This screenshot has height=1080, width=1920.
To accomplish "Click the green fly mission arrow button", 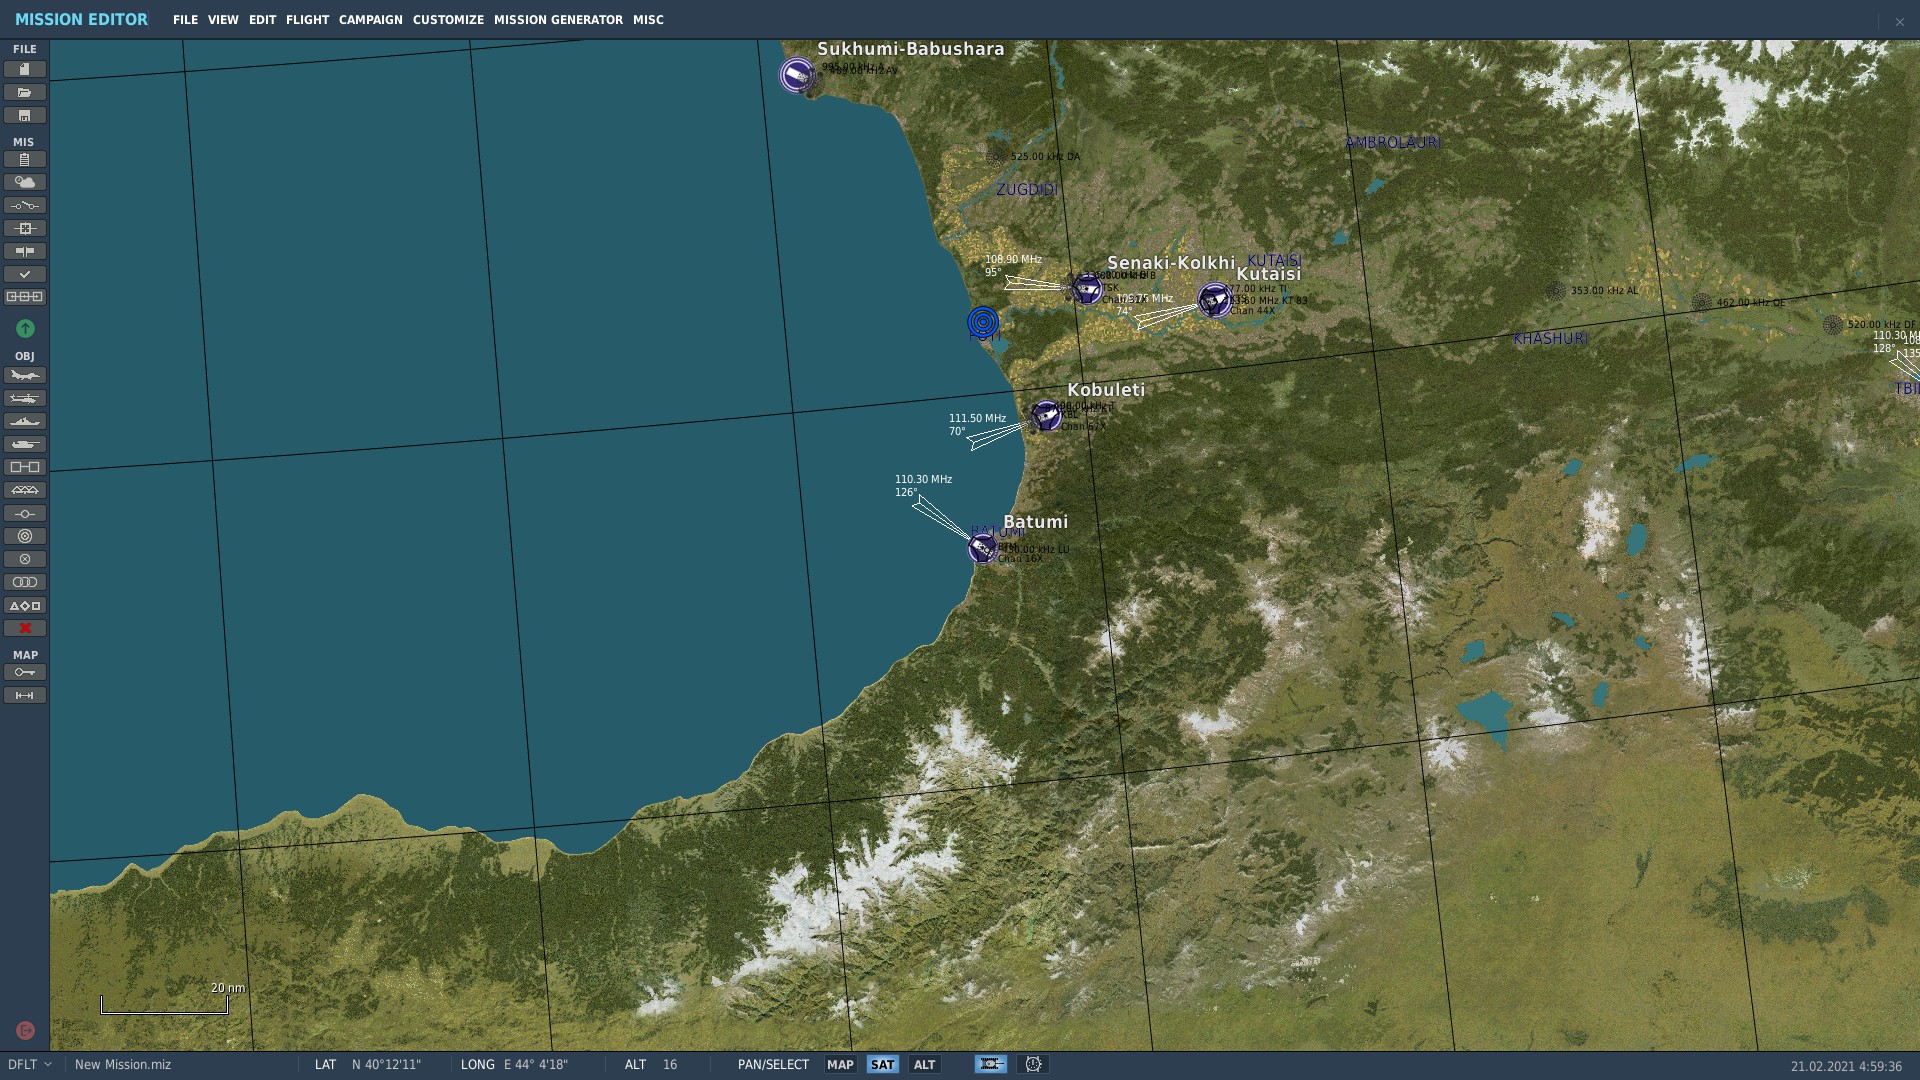I will click(x=25, y=328).
